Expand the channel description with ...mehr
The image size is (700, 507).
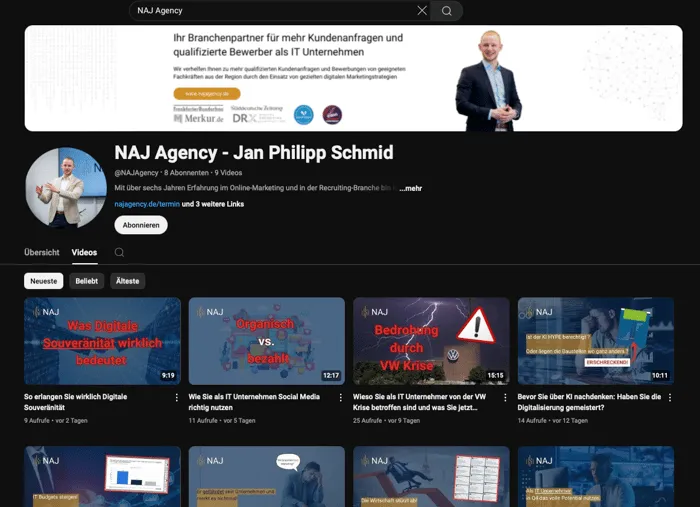[x=410, y=188]
